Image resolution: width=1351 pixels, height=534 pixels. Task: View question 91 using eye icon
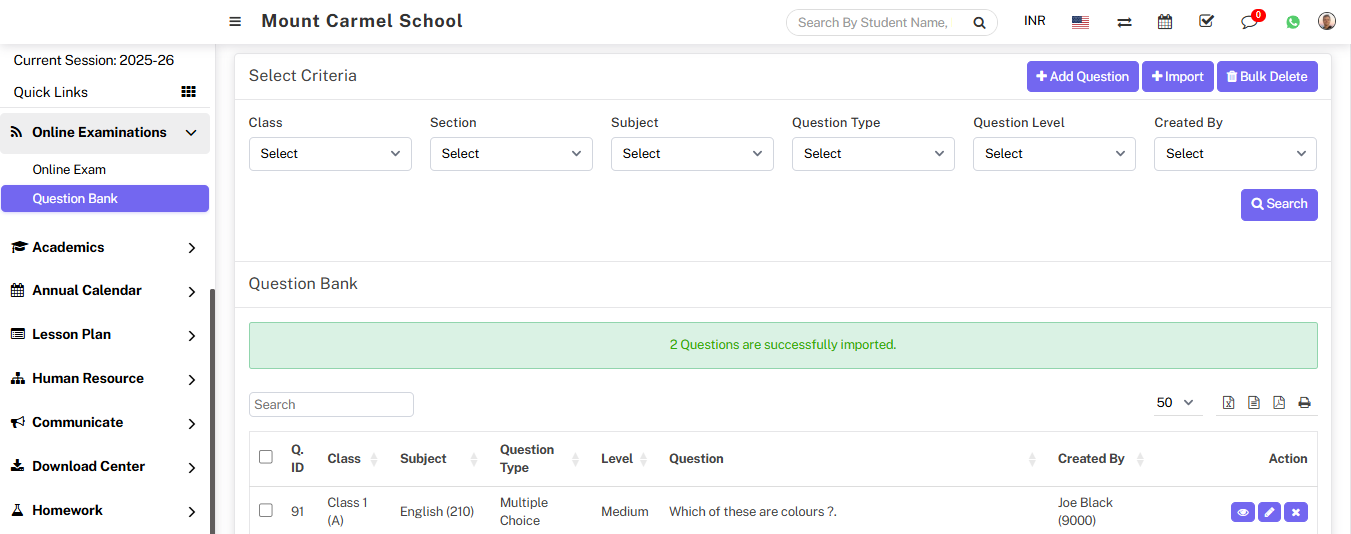pos(1243,512)
